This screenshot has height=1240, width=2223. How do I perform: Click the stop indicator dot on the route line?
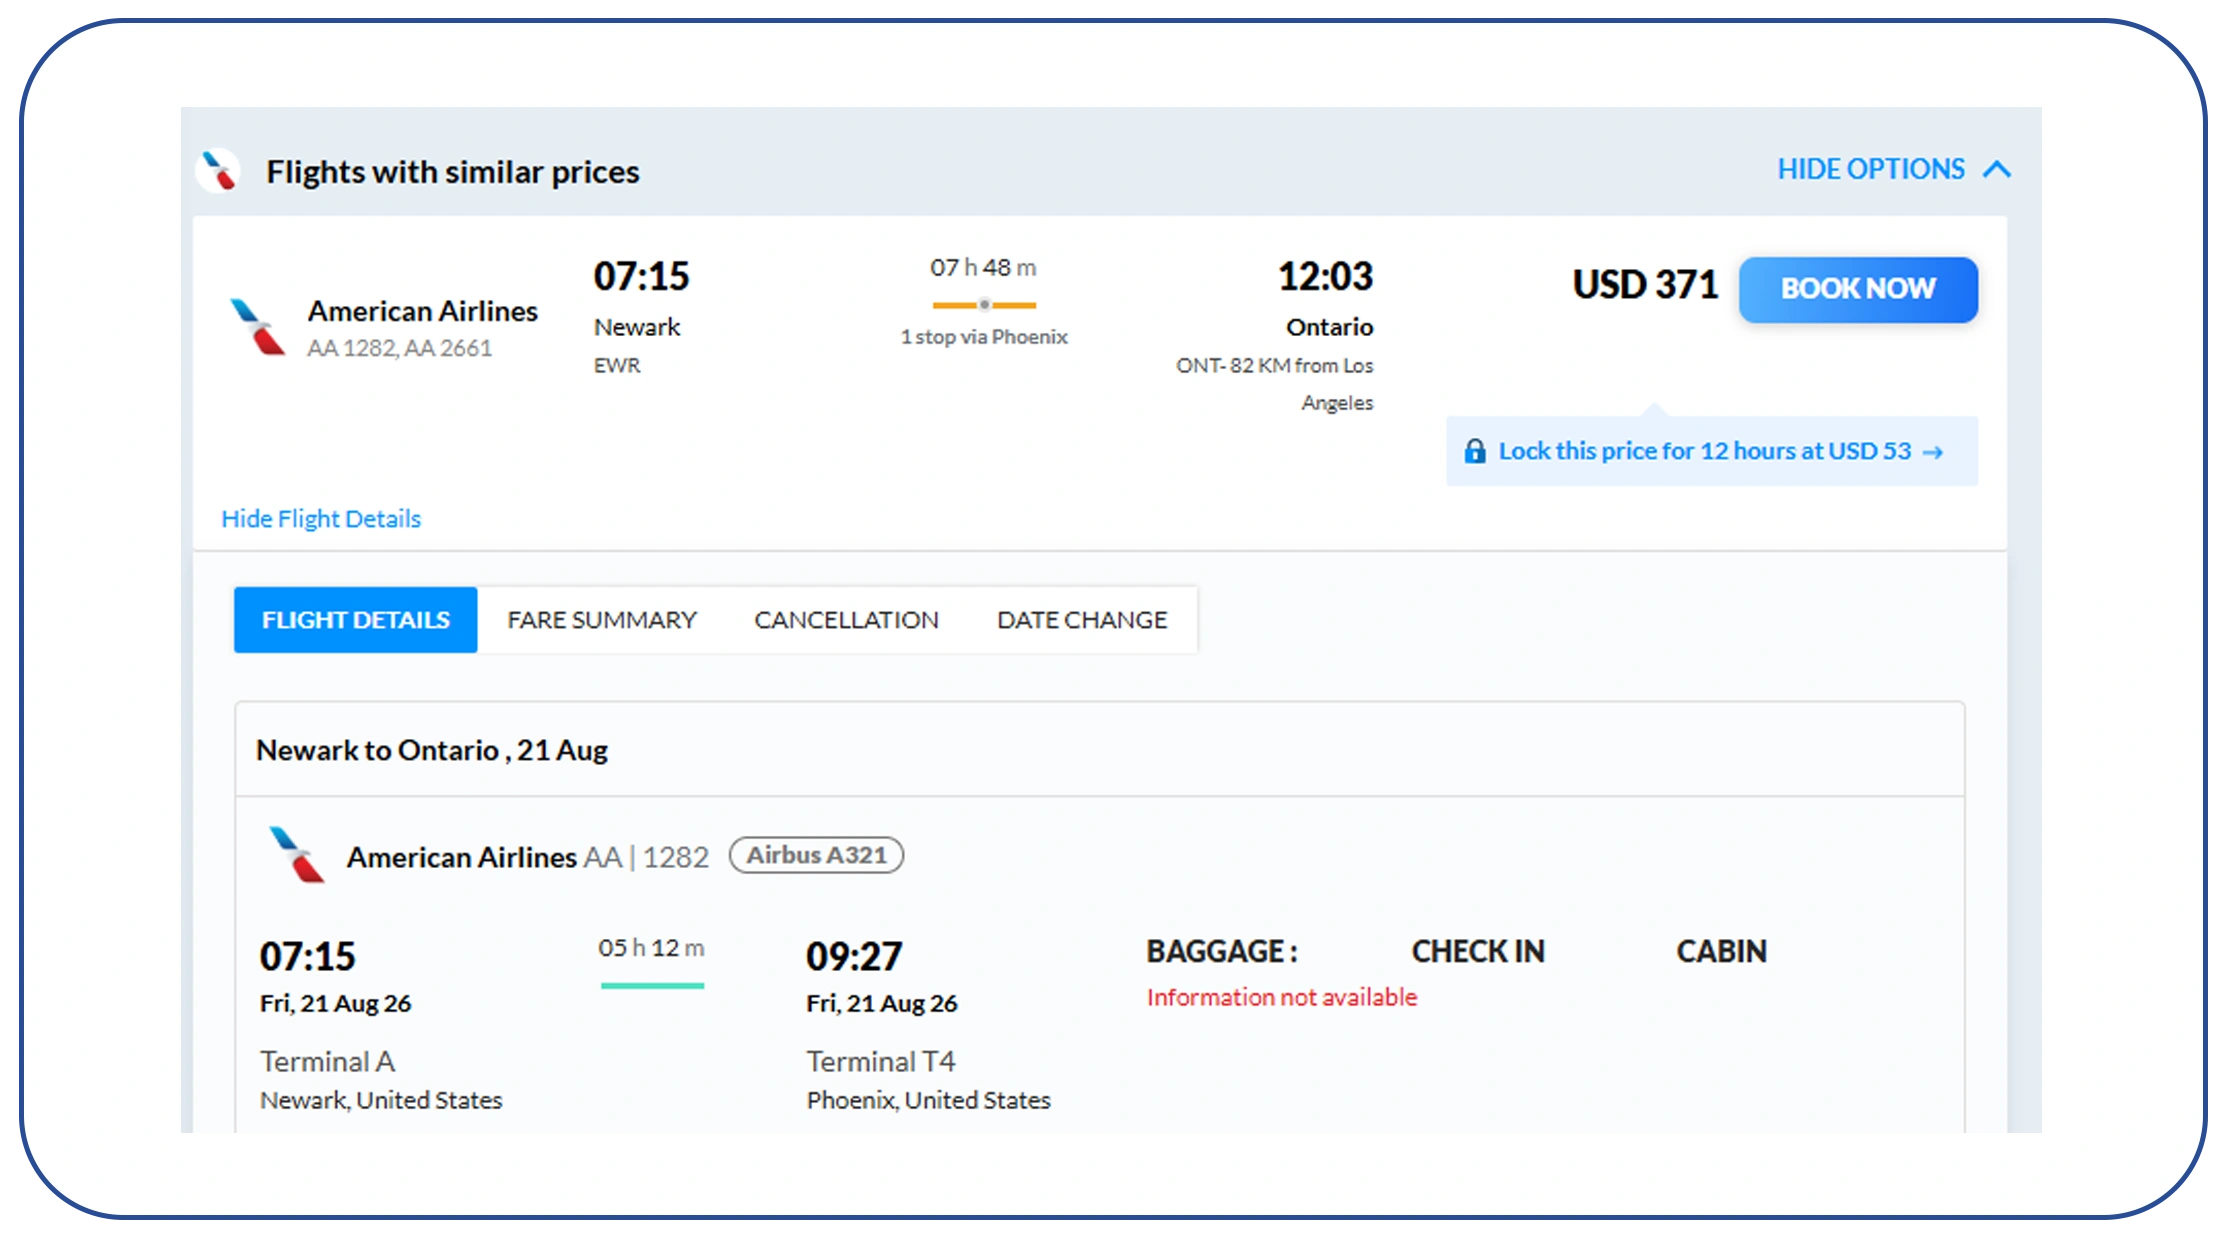click(984, 304)
